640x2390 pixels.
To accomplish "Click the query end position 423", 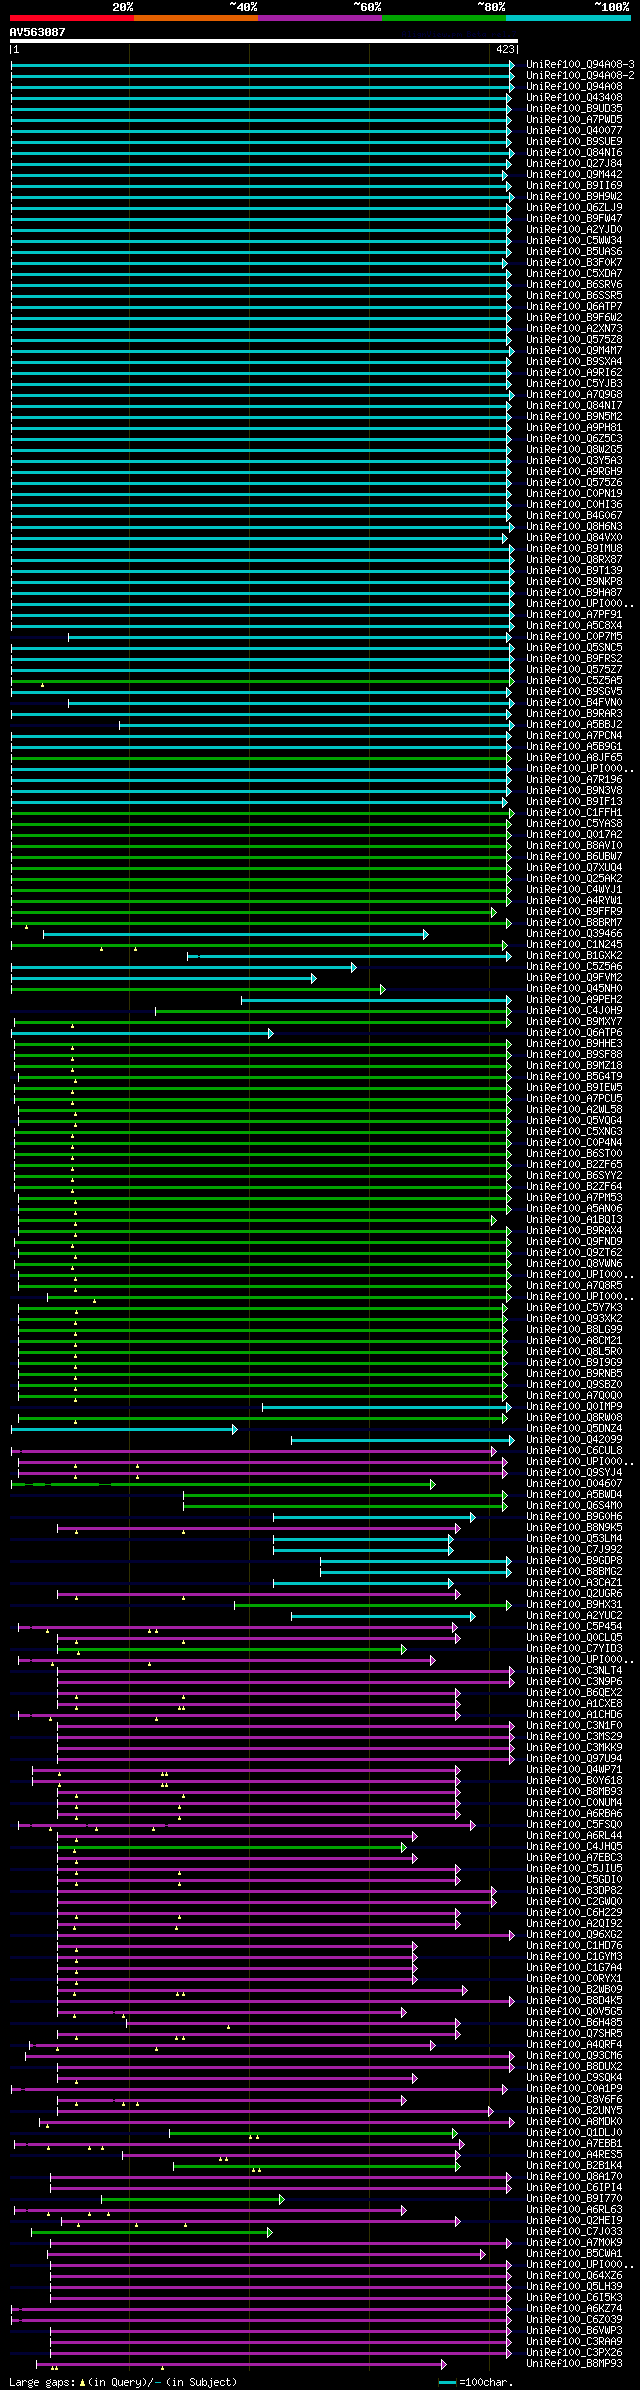I will (x=505, y=49).
